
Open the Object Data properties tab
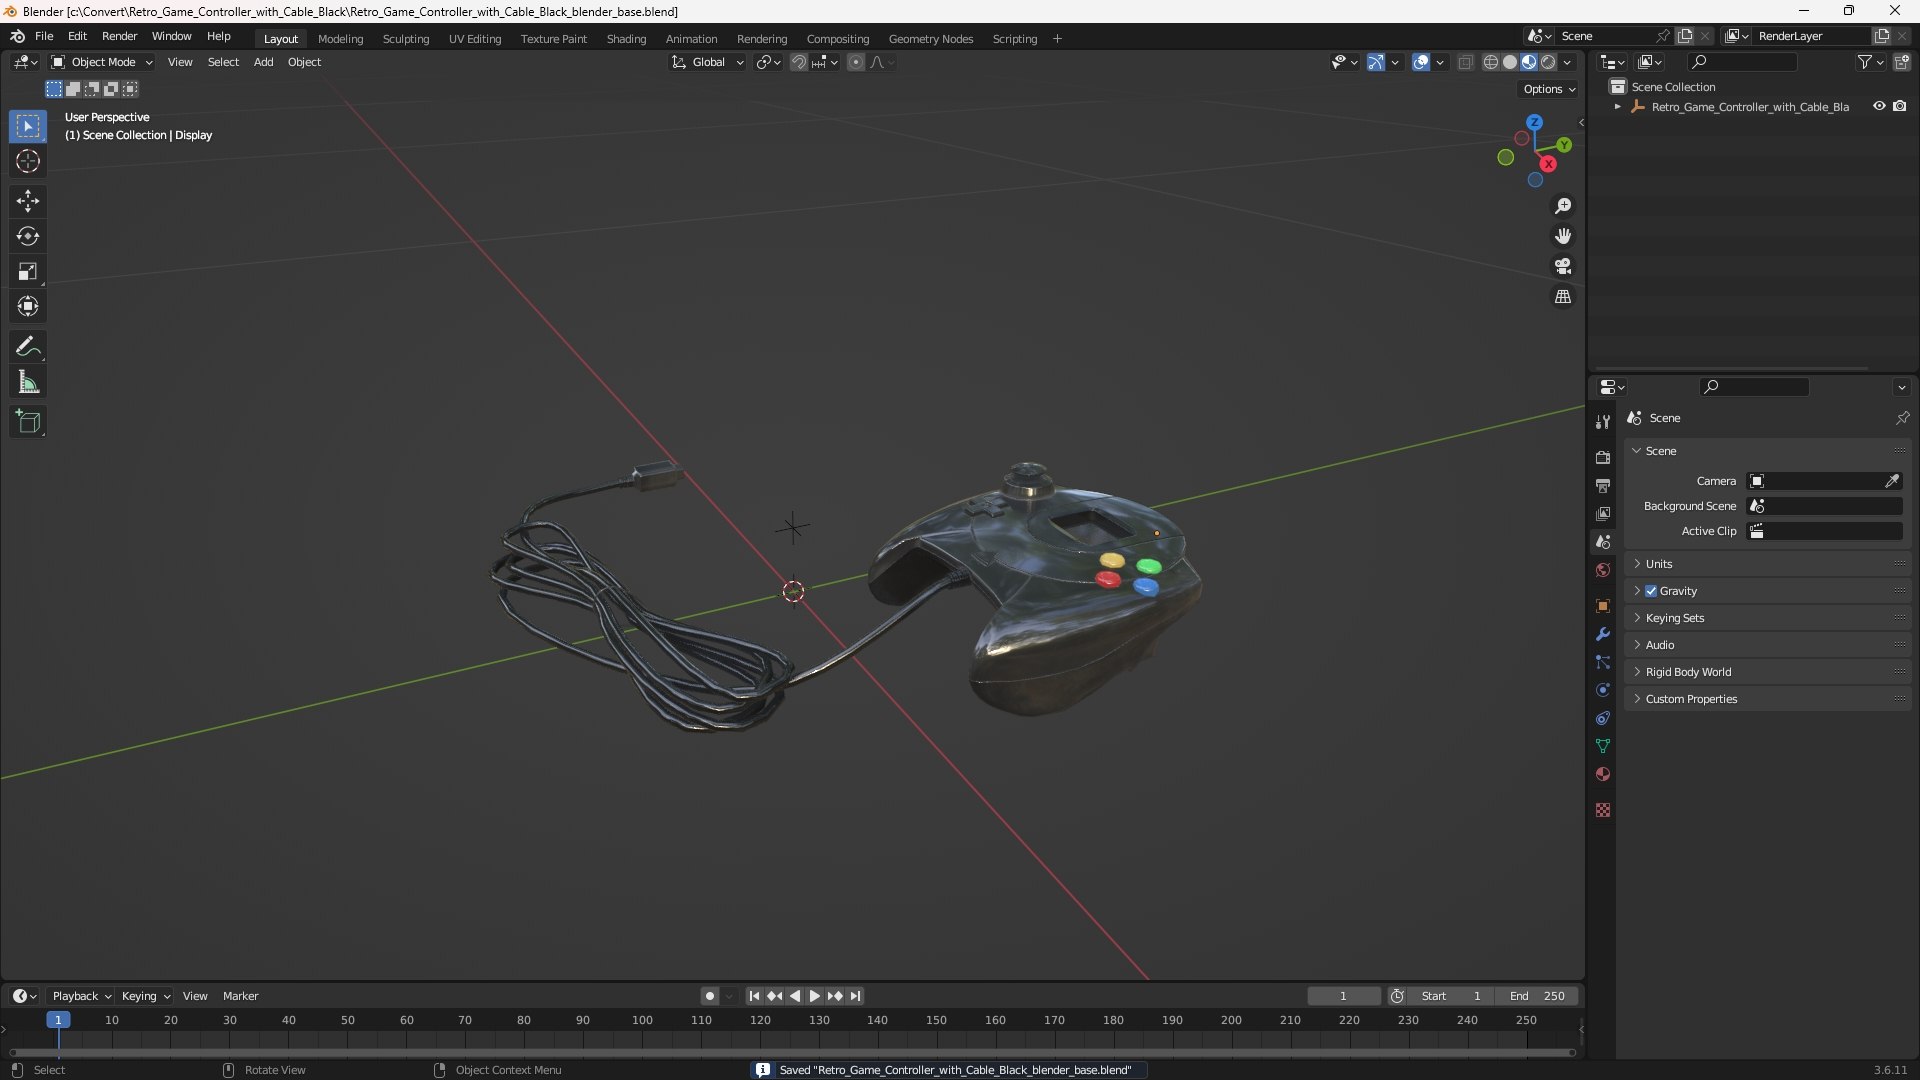click(1603, 746)
